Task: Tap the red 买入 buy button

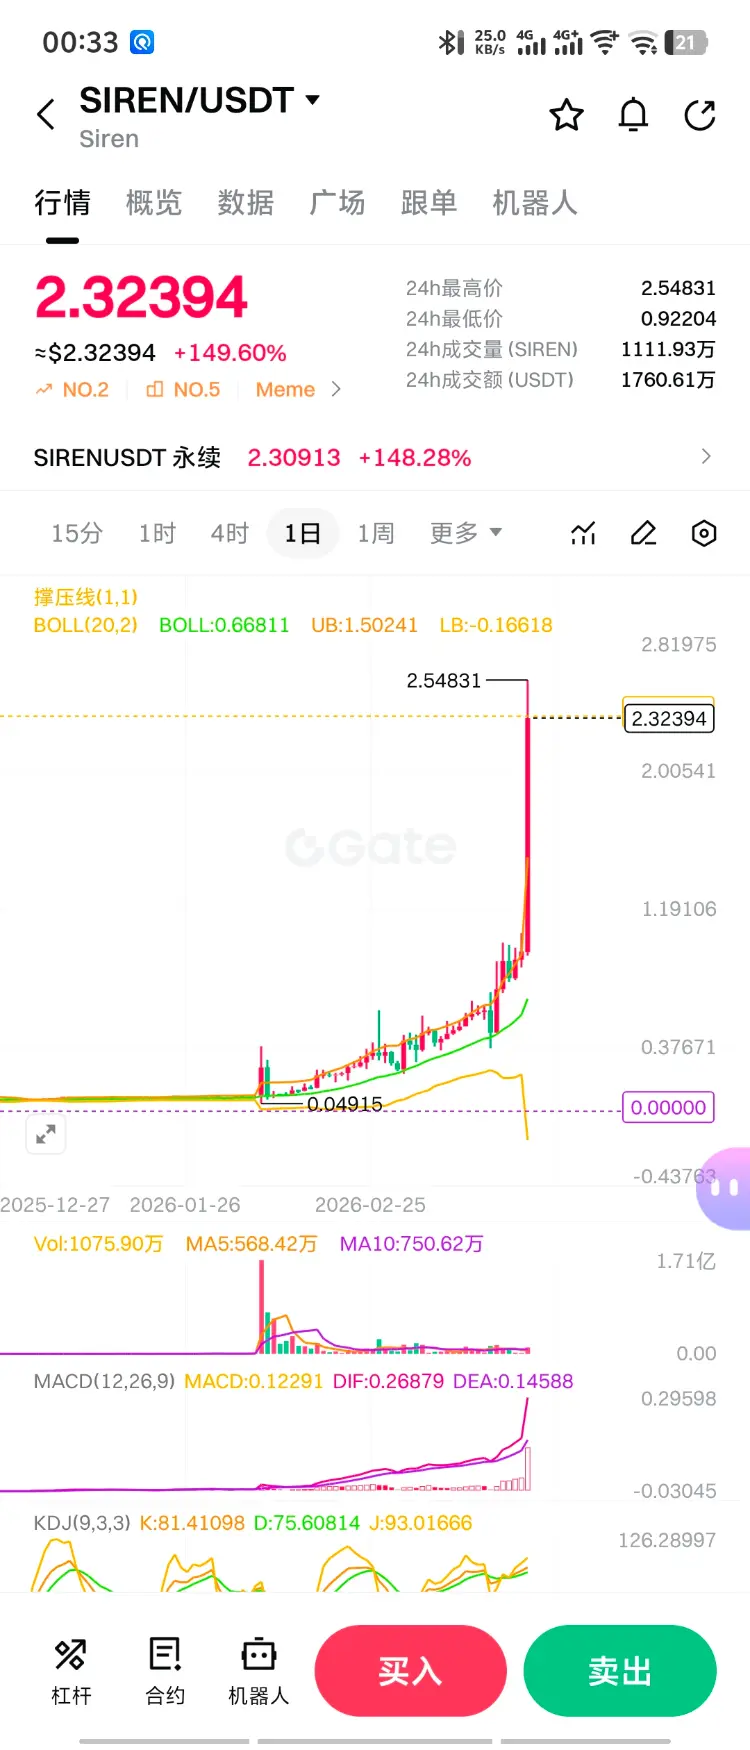Action: pyautogui.click(x=411, y=1671)
